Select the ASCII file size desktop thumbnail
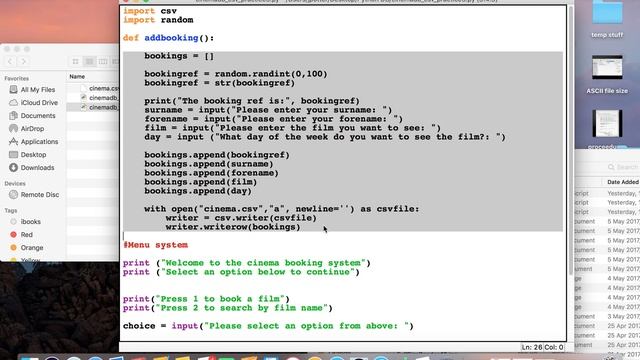Image resolution: width=640 pixels, height=360 pixels. [607, 74]
